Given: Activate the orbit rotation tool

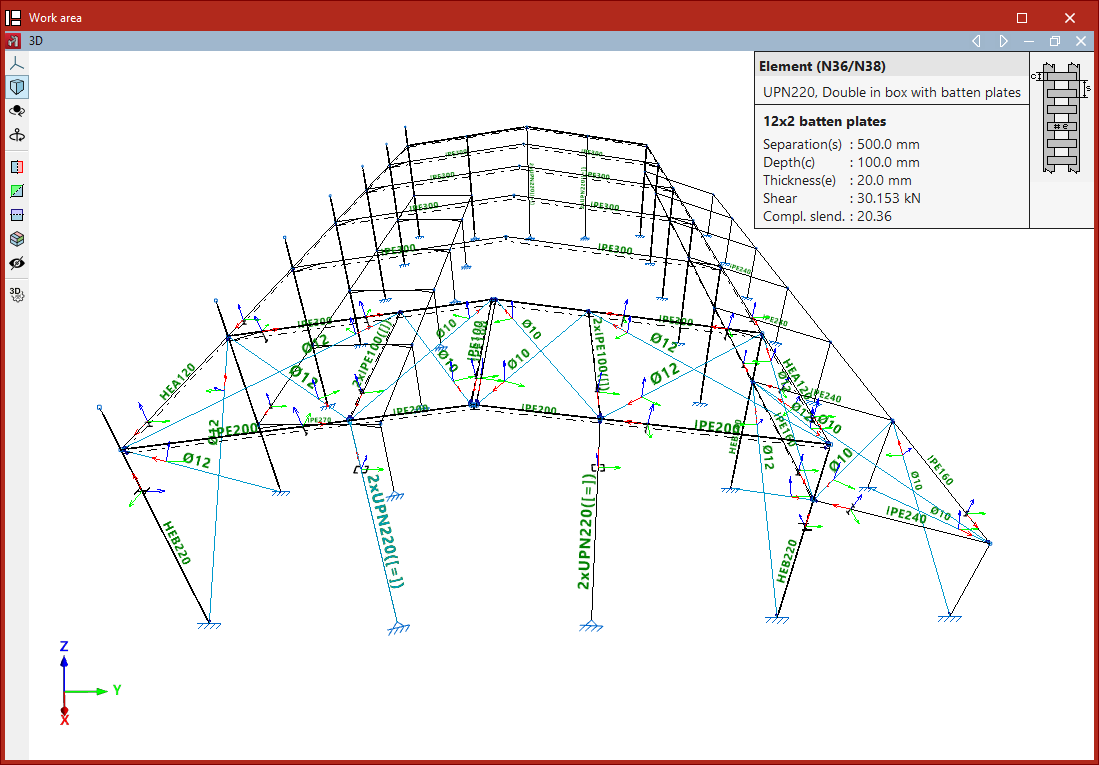Looking at the screenshot, I should click(17, 111).
